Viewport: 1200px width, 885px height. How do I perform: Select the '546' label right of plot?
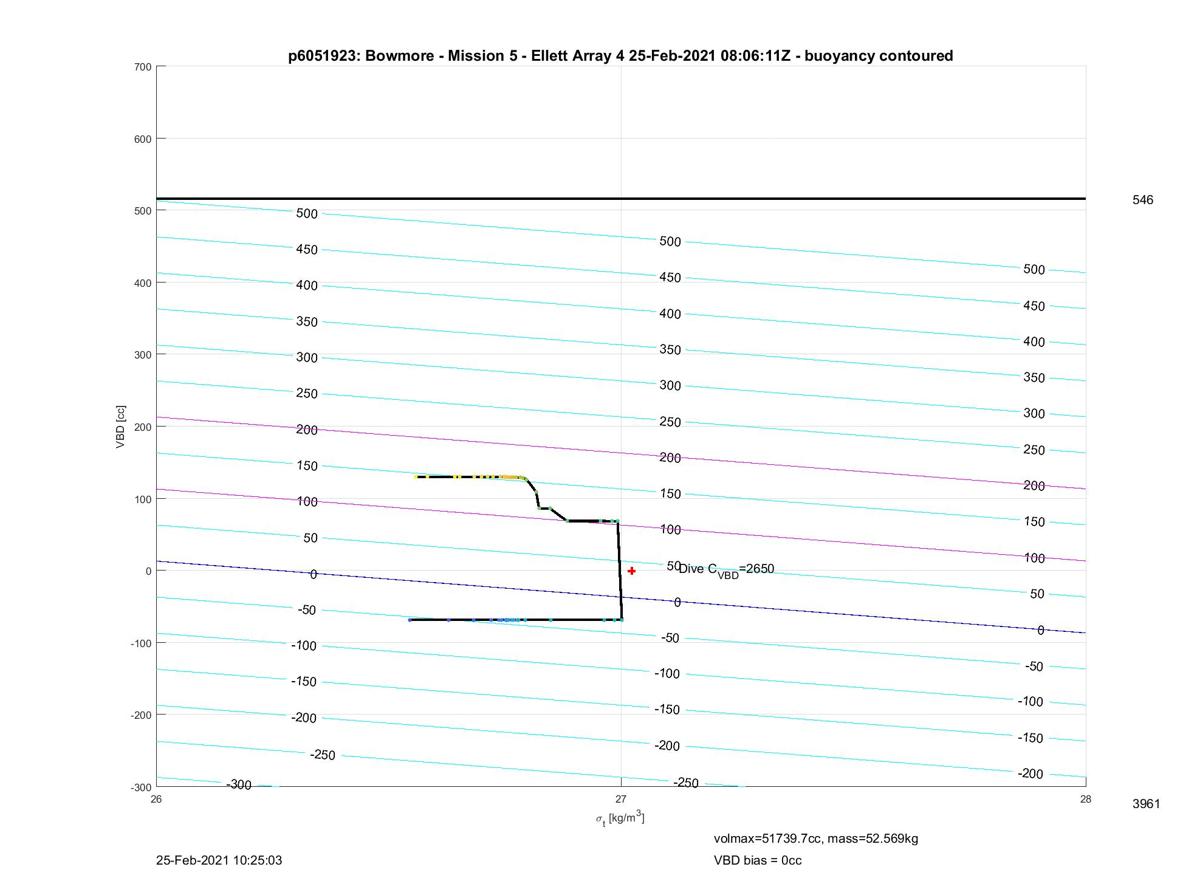(x=1142, y=200)
